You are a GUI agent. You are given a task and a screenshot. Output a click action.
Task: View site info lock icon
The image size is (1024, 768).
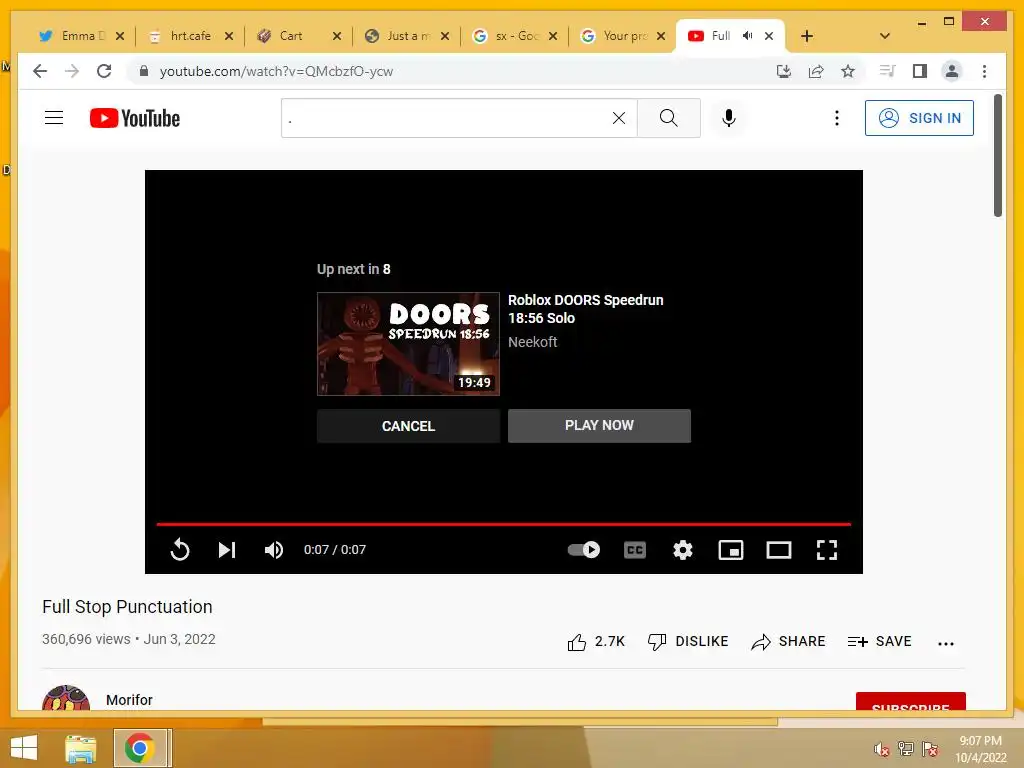pyautogui.click(x=144, y=71)
